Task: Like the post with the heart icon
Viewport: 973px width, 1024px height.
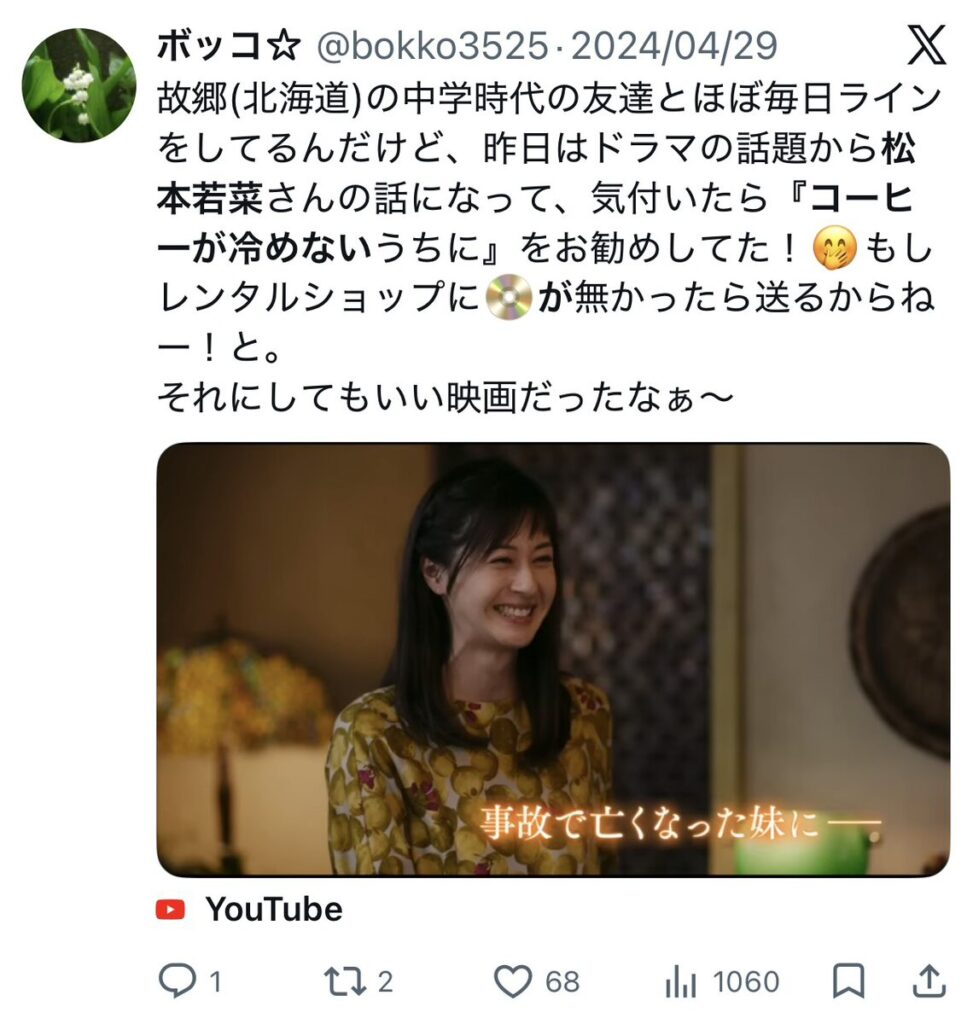Action: click(x=513, y=982)
